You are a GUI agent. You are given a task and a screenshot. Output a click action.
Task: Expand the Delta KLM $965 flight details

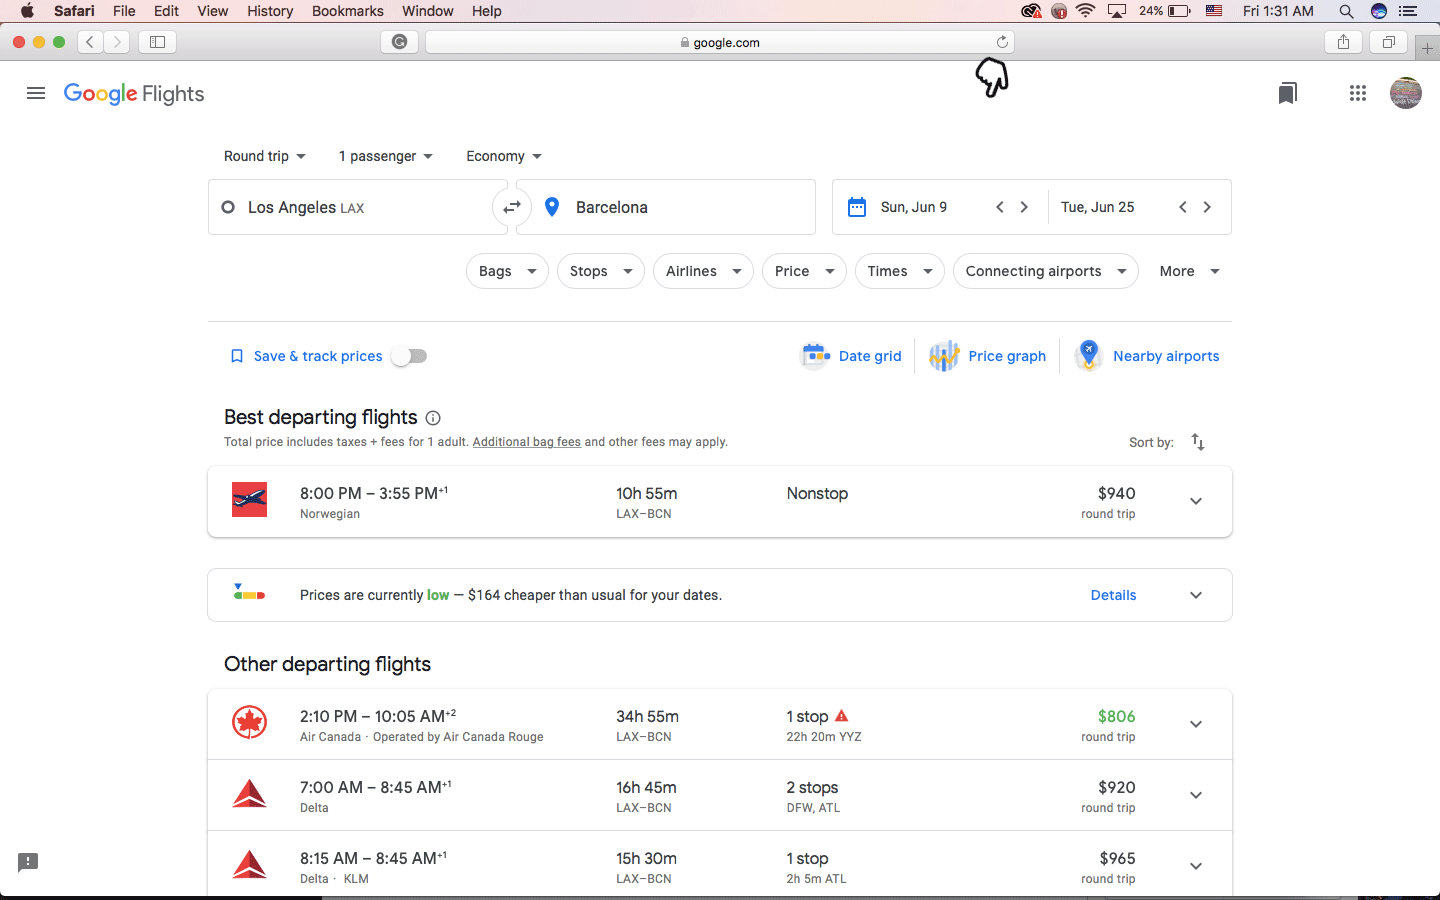(1196, 866)
